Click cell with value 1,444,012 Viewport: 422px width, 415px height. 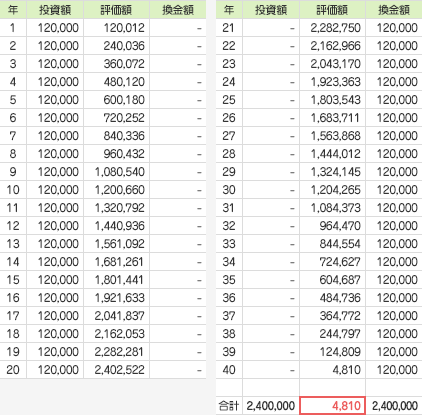click(x=333, y=154)
